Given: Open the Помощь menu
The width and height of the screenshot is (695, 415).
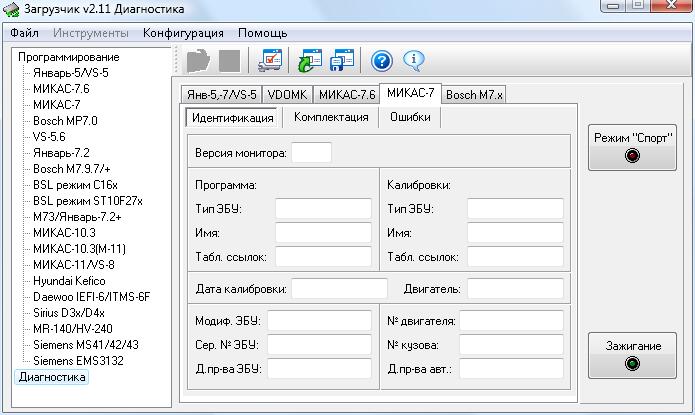Looking at the screenshot, I should (262, 33).
